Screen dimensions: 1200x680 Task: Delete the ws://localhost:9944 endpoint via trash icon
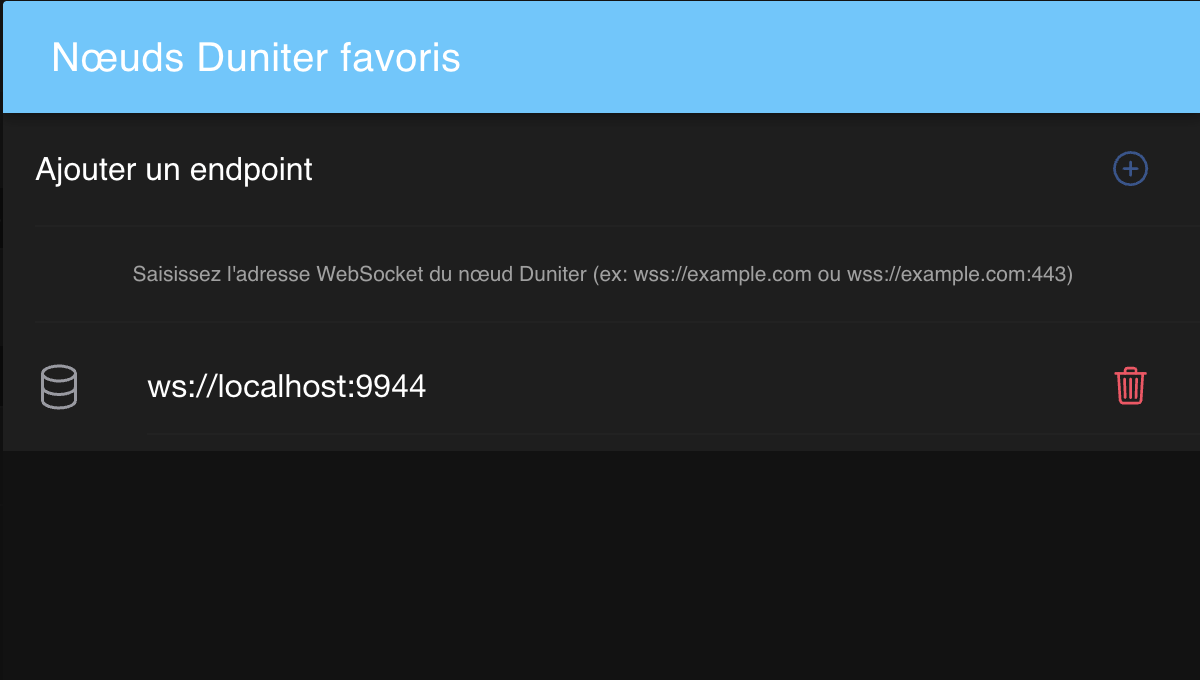(1130, 386)
